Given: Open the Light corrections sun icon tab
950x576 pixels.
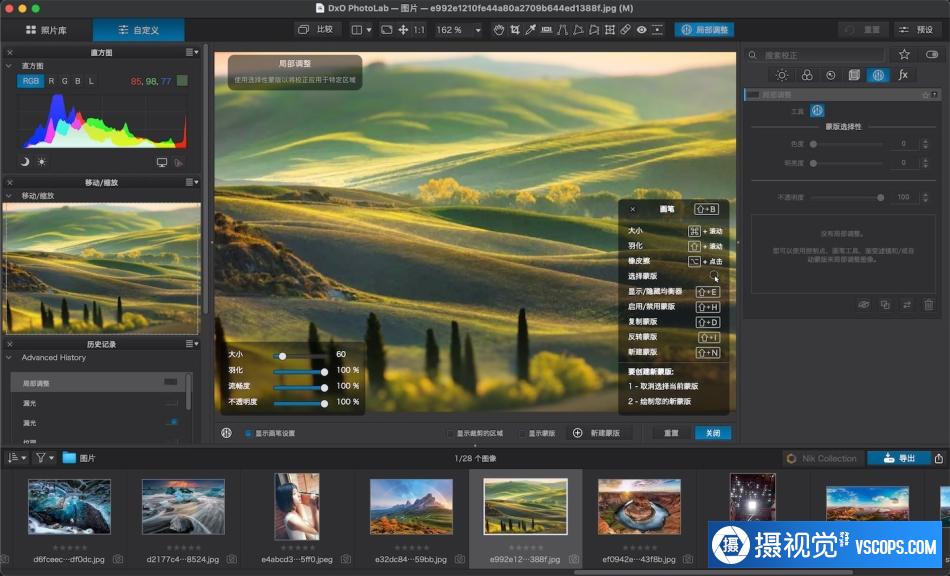Looking at the screenshot, I should [x=782, y=75].
